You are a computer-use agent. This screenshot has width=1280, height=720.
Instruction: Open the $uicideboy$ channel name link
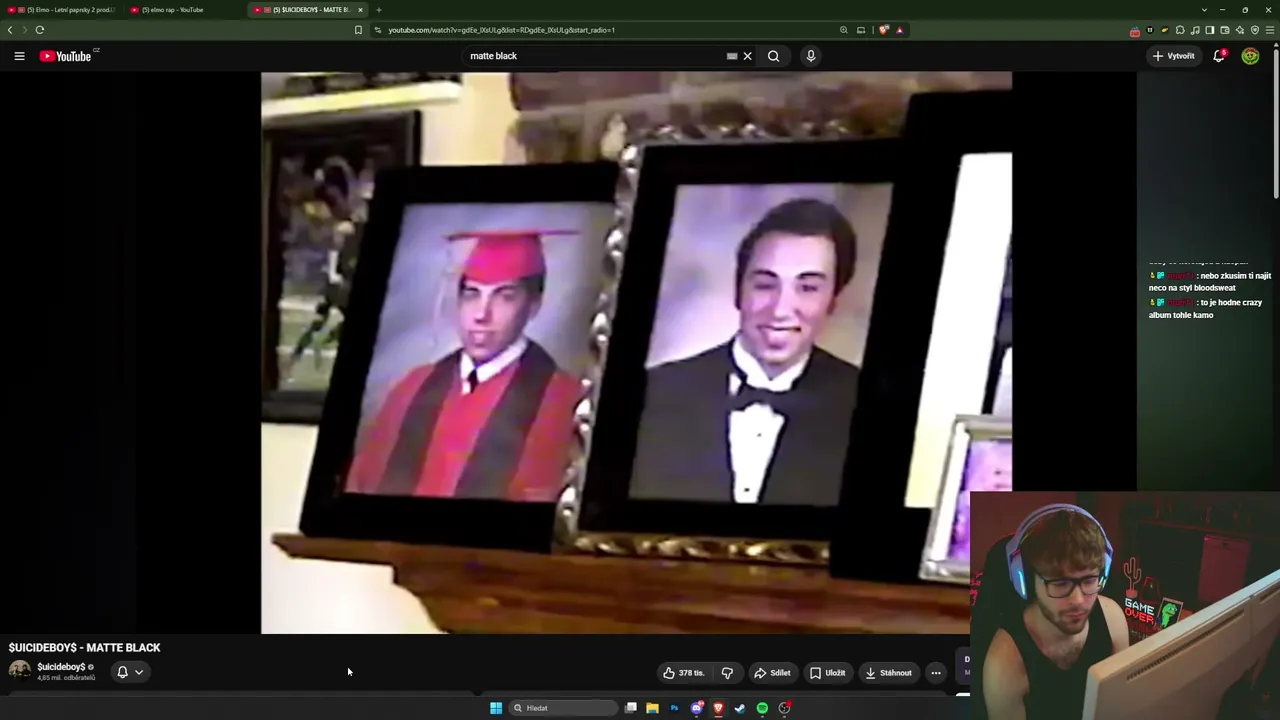click(x=61, y=667)
